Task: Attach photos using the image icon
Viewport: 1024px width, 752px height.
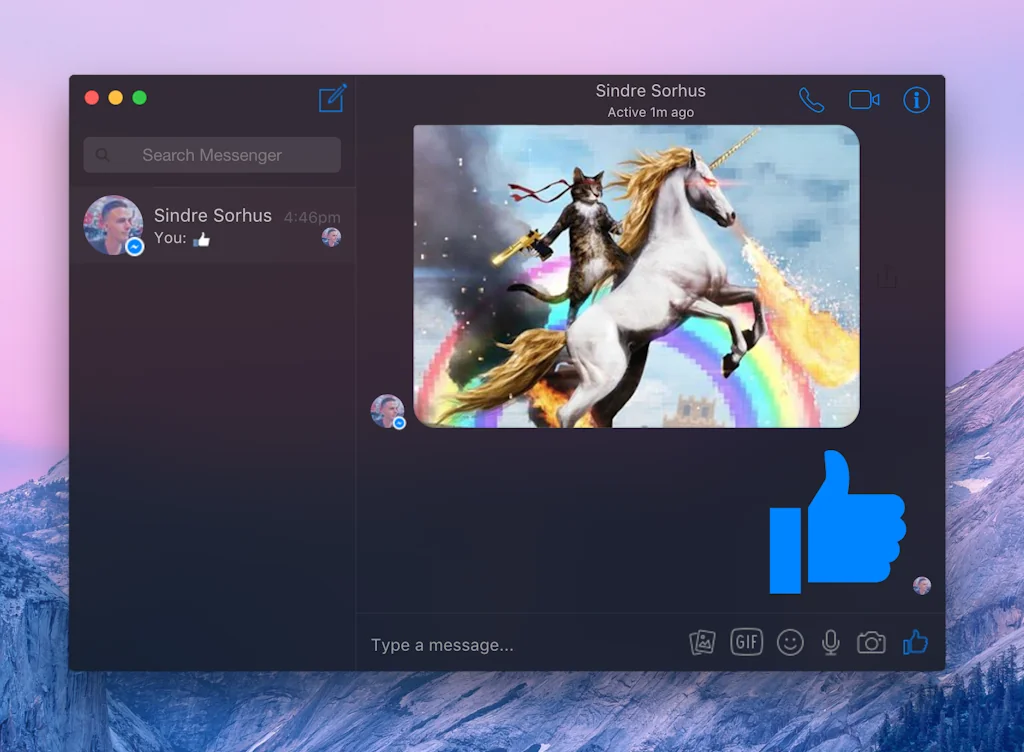Action: click(x=702, y=642)
